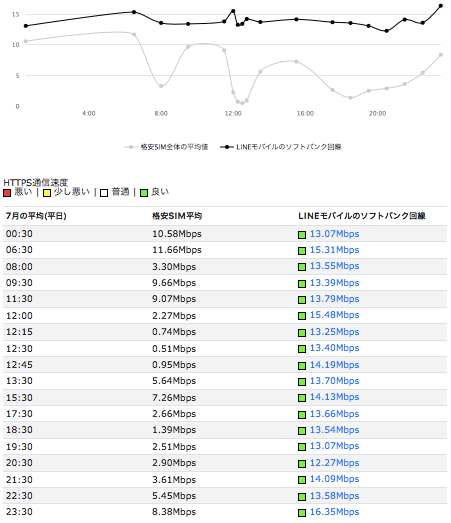Click the 7月の平均(平日) column header

point(36,216)
